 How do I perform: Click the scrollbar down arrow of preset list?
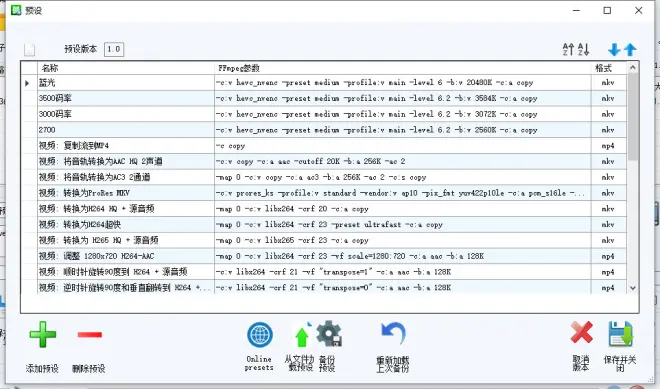pos(633,288)
